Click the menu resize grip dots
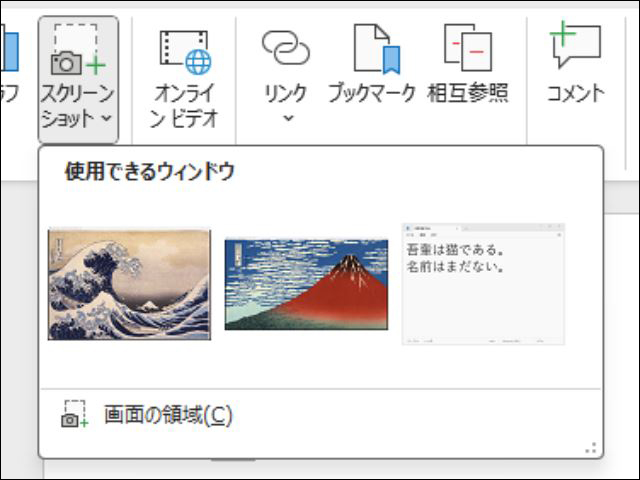Viewport: 640px width, 480px height. click(591, 448)
